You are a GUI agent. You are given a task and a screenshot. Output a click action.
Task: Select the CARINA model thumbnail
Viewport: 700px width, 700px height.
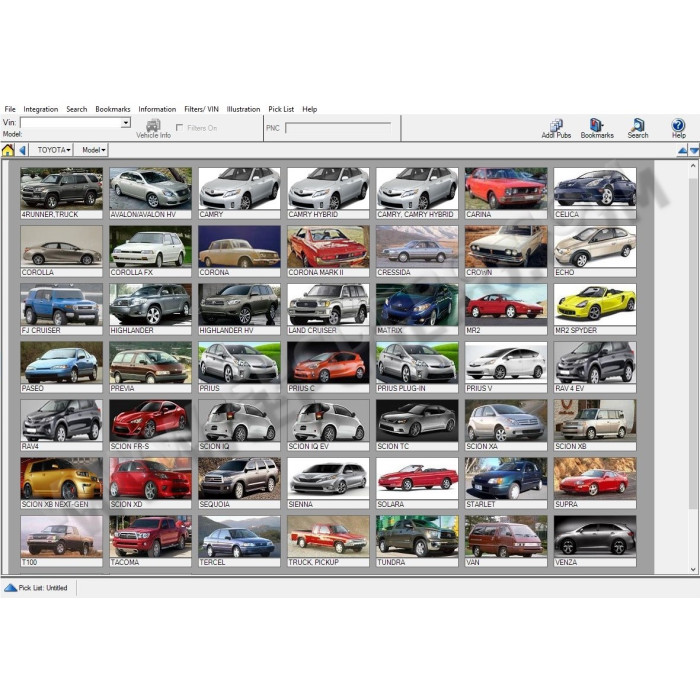click(x=506, y=193)
